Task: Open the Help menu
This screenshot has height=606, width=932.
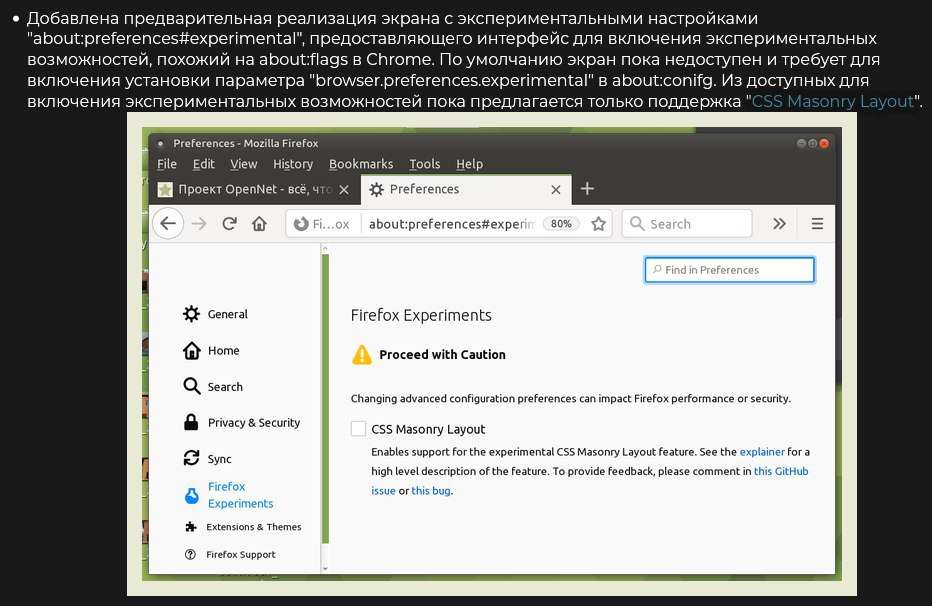Action: pyautogui.click(x=470, y=164)
